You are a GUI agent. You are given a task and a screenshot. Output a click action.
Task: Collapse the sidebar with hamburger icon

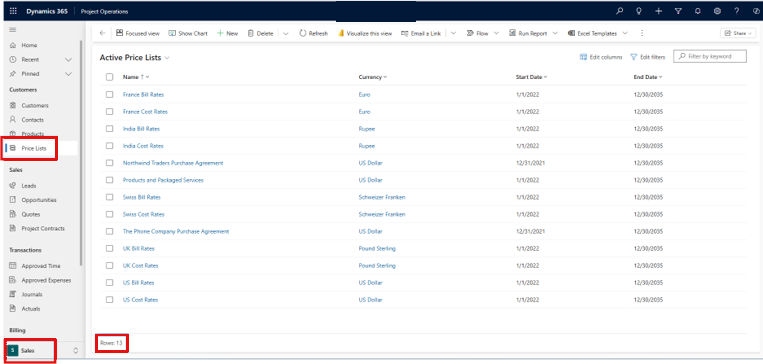coord(13,30)
